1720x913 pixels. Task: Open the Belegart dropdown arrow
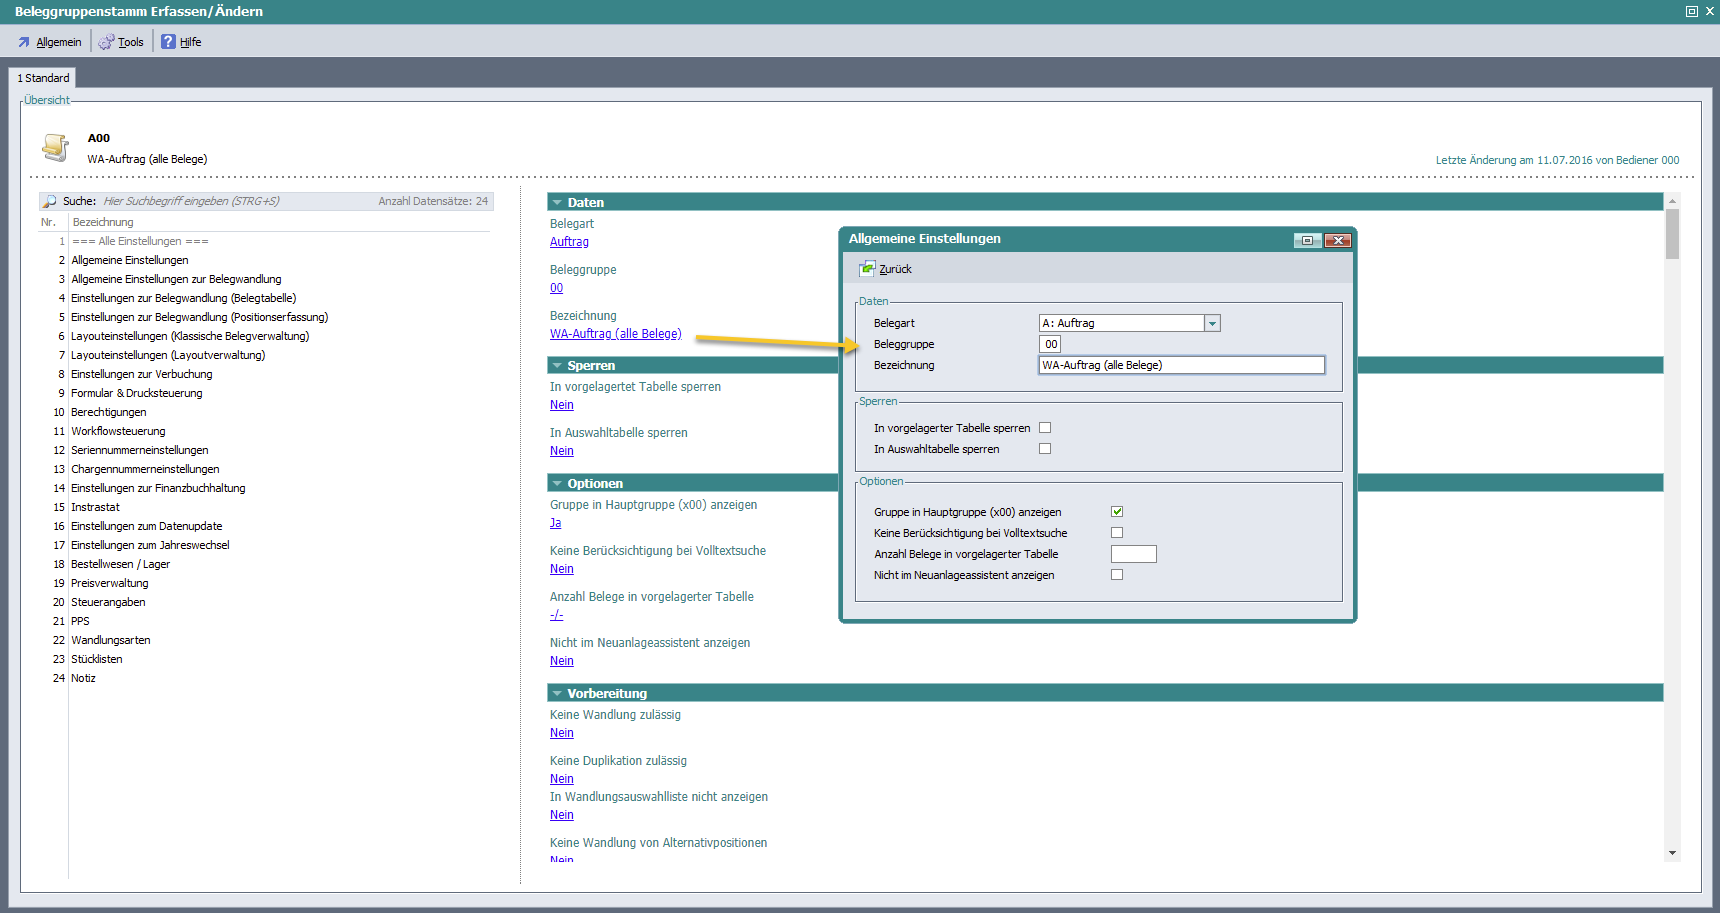click(1212, 324)
